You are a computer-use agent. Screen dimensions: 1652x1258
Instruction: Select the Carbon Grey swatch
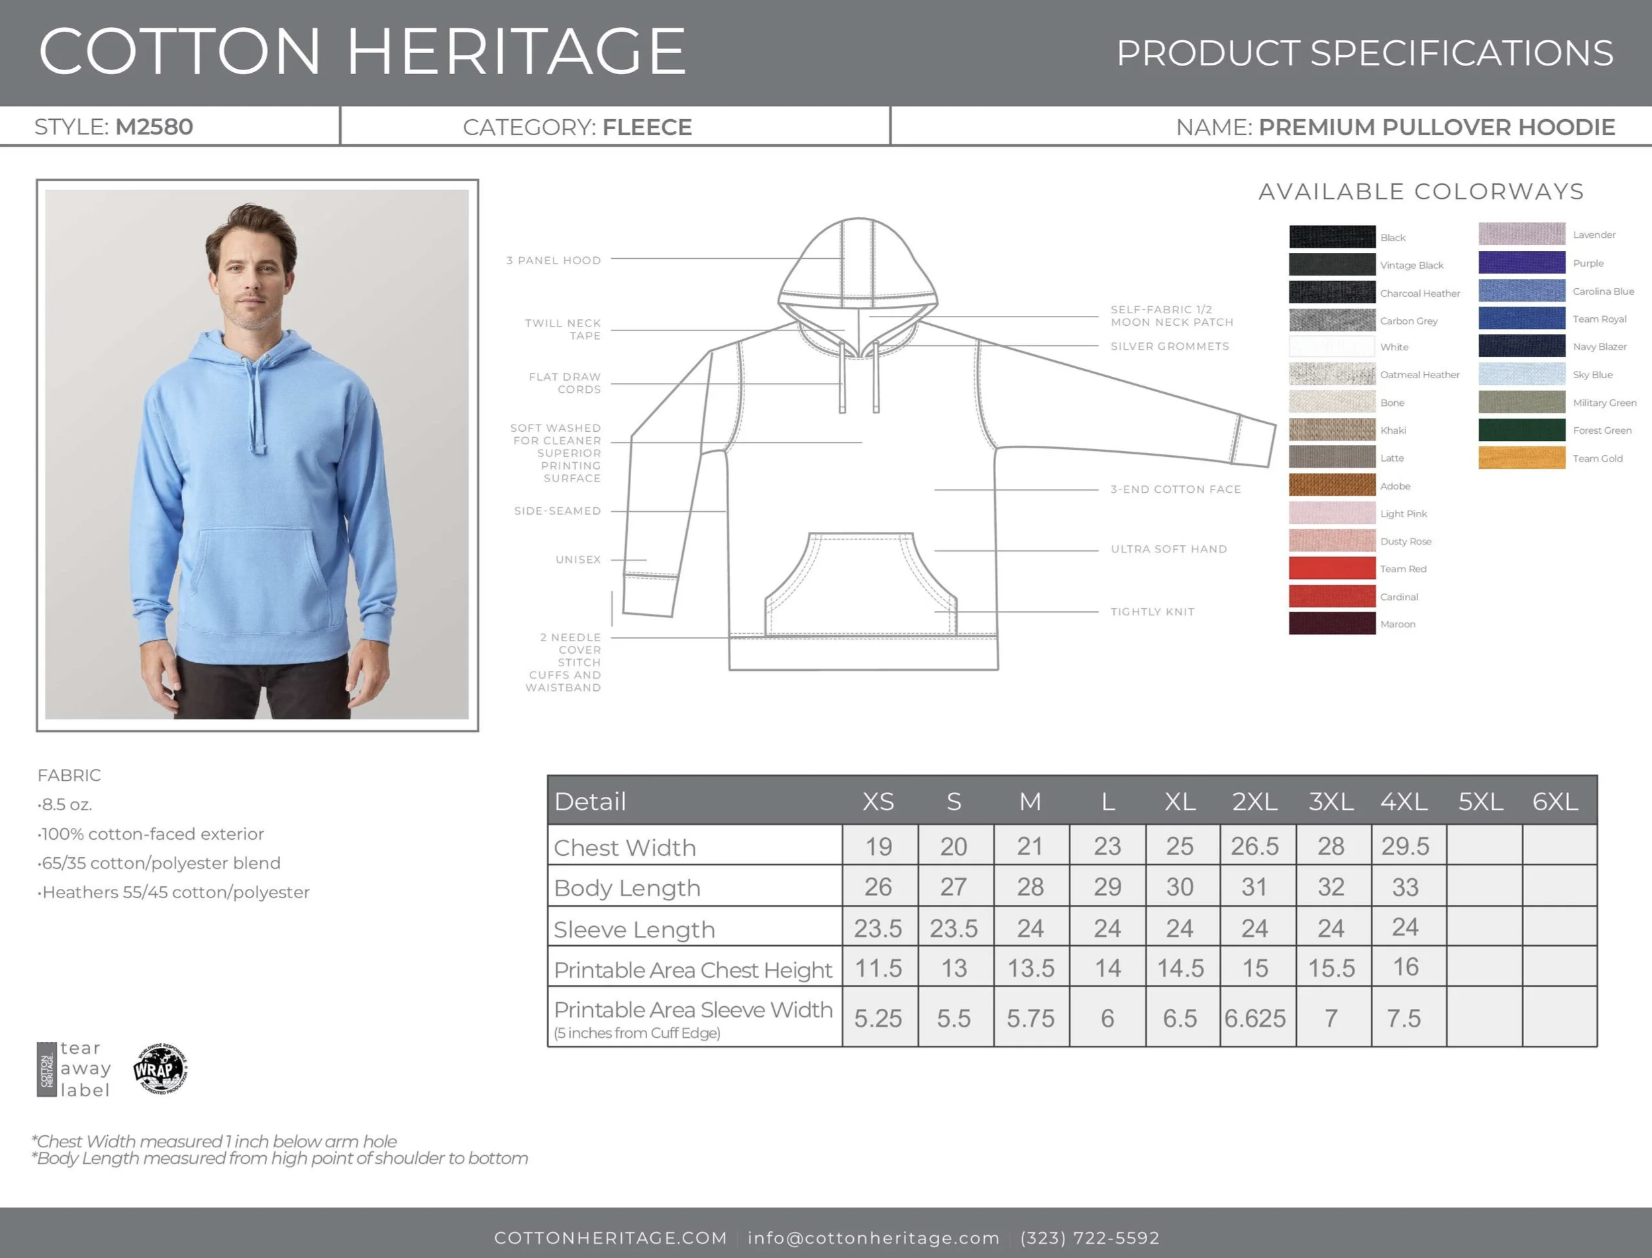coord(1332,321)
